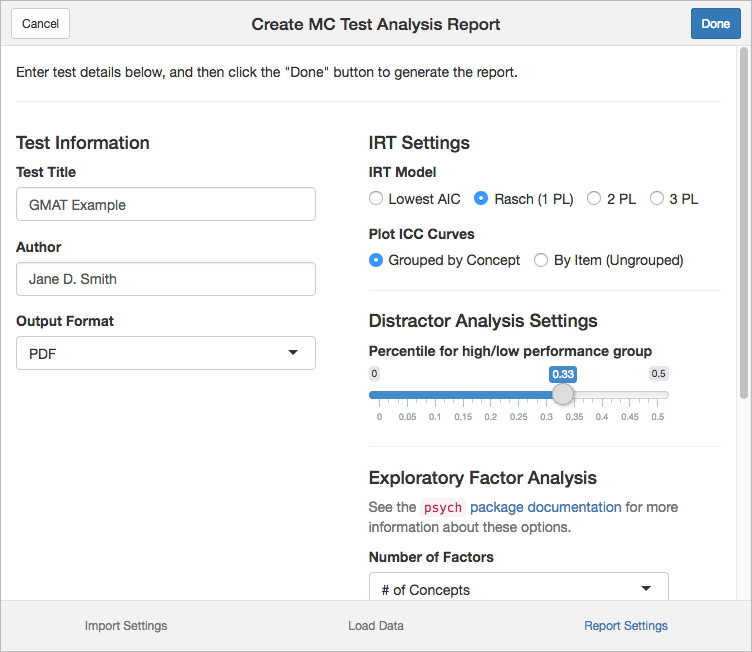This screenshot has height=652, width=752.
Task: Click into the Test Title input field
Action: (x=166, y=204)
